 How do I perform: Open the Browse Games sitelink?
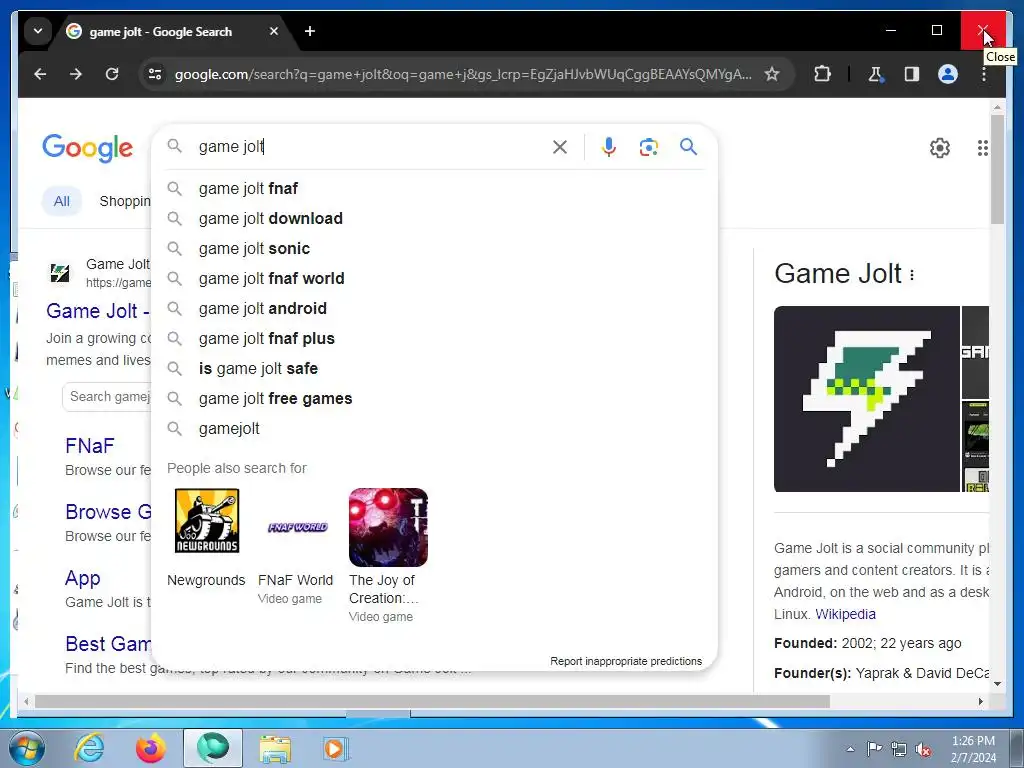pos(108,512)
